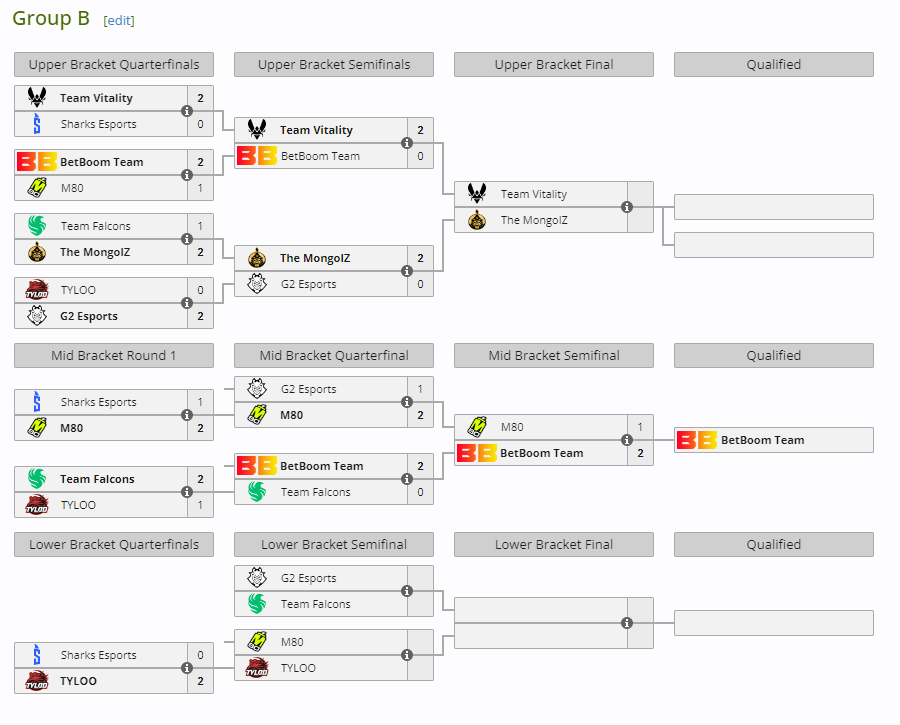Click Team Falcons name in Mid Bracket Round 1
The width and height of the screenshot is (900, 725).
97,479
